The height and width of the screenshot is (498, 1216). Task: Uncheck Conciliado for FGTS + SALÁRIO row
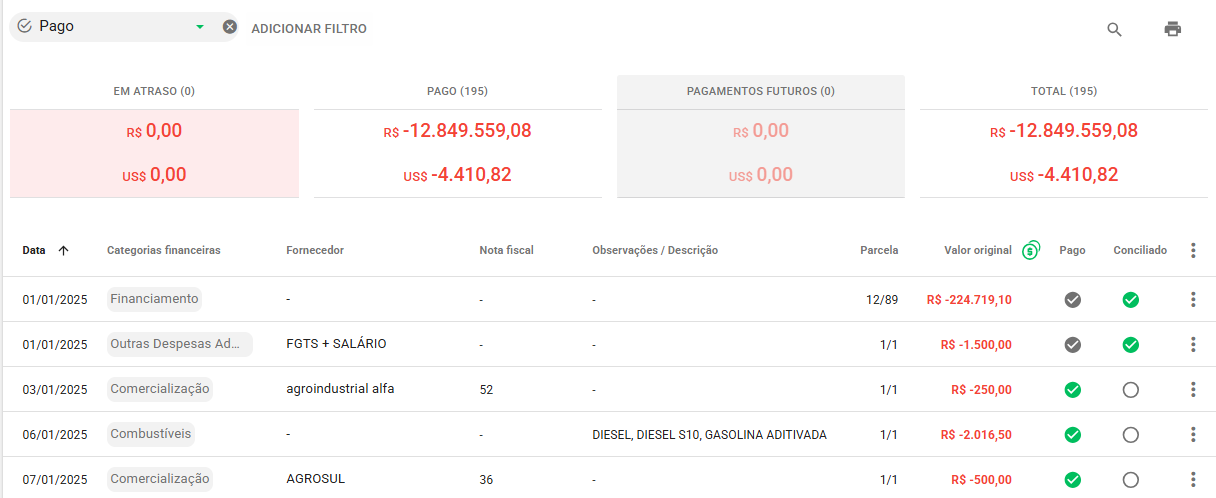[1131, 344]
